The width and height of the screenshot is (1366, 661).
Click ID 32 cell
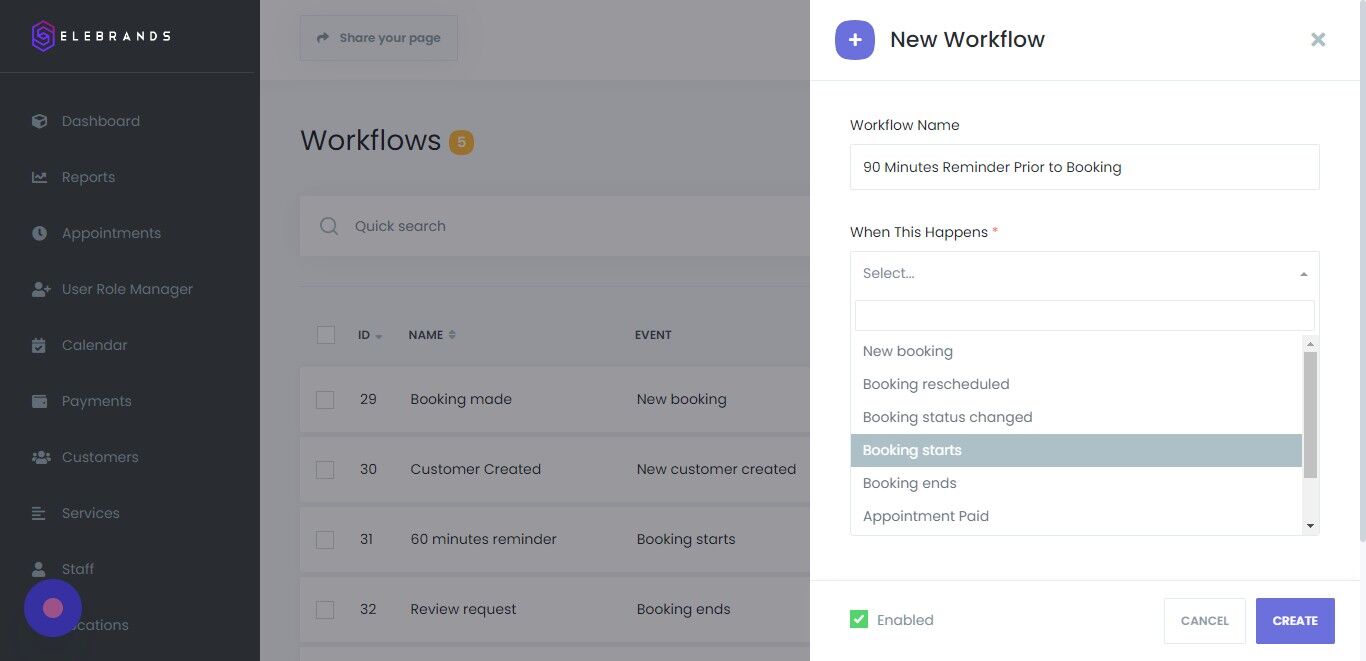[x=368, y=609]
